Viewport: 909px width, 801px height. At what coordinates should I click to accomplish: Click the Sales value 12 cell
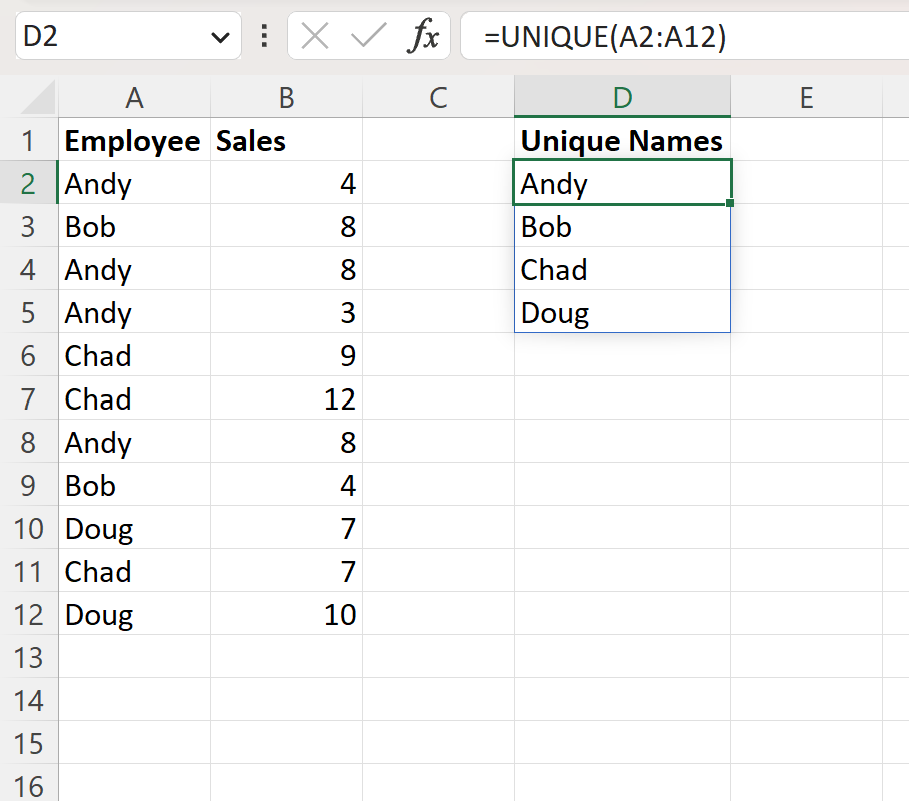click(286, 399)
